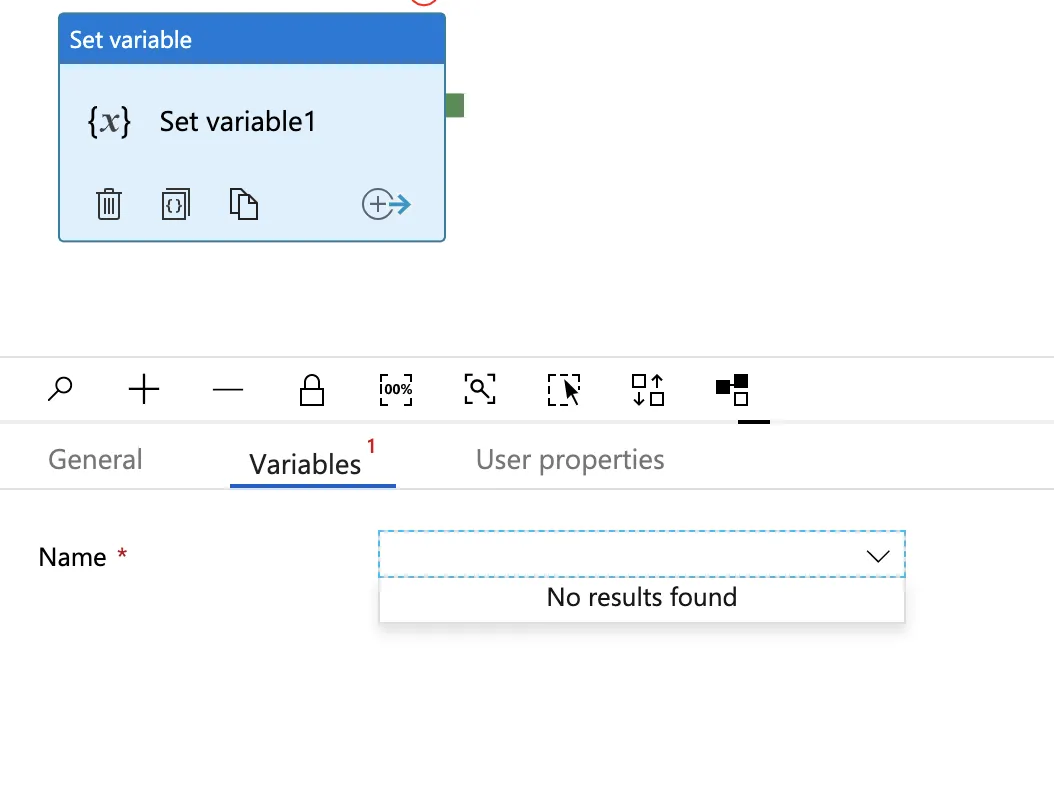The image size is (1054, 790).
Task: Select the Variables tab
Action: click(305, 464)
